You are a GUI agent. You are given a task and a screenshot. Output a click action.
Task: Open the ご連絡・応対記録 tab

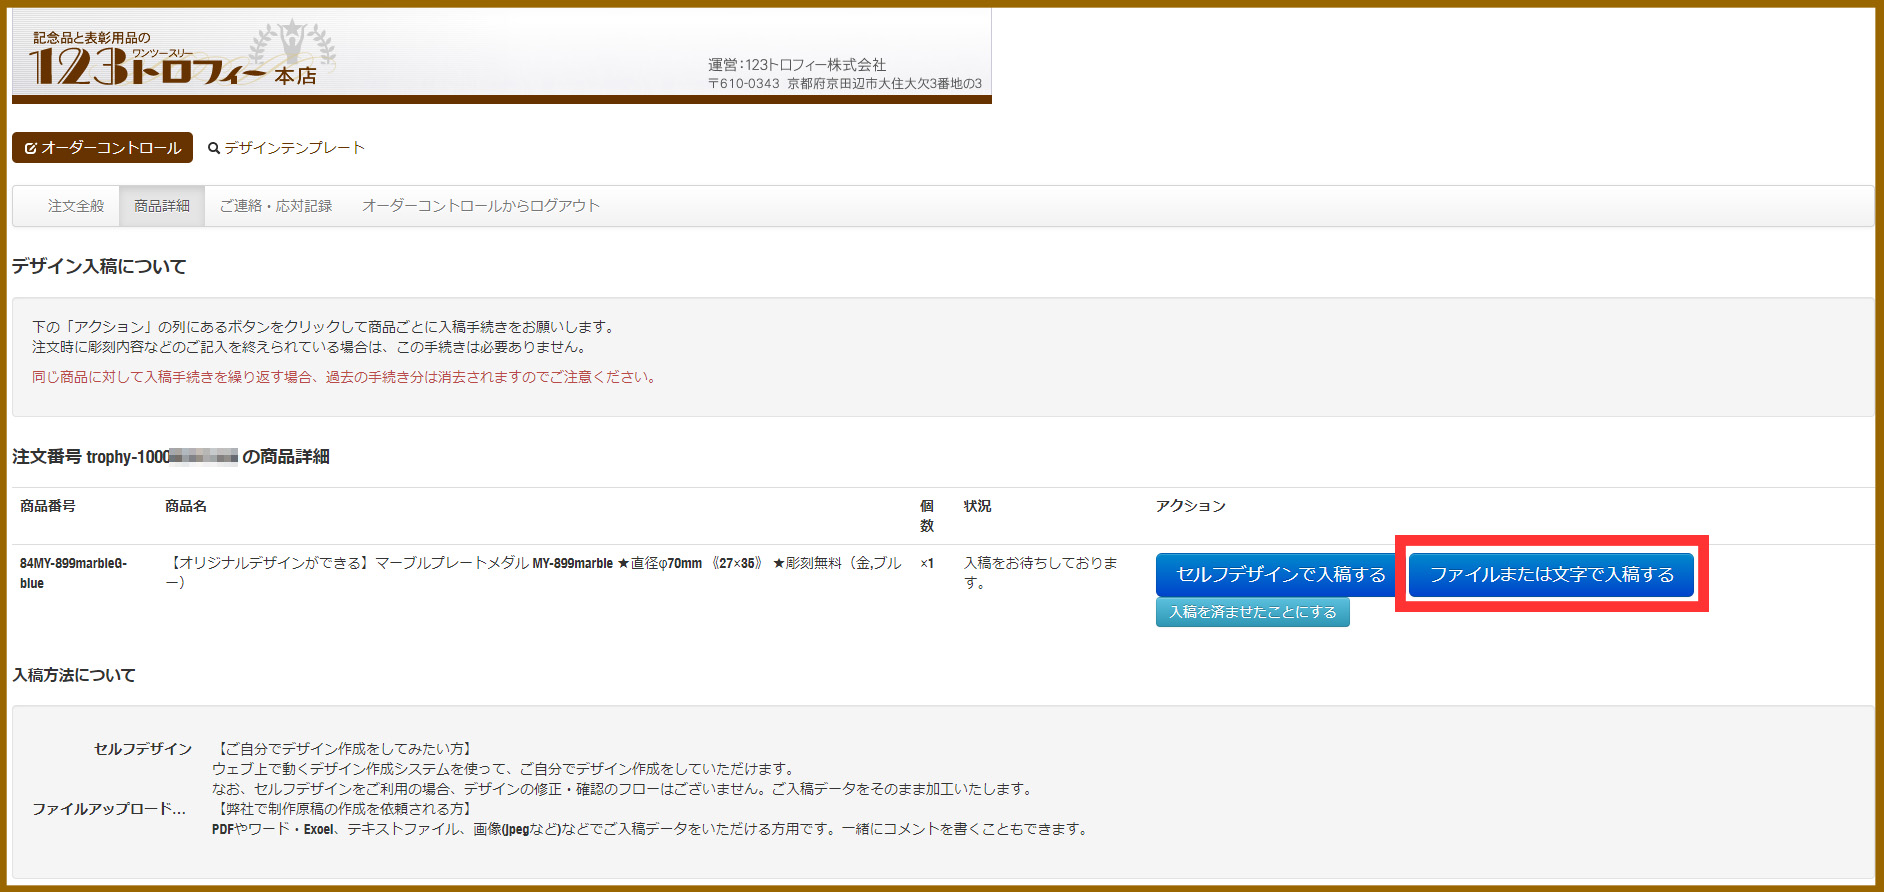pyautogui.click(x=276, y=206)
